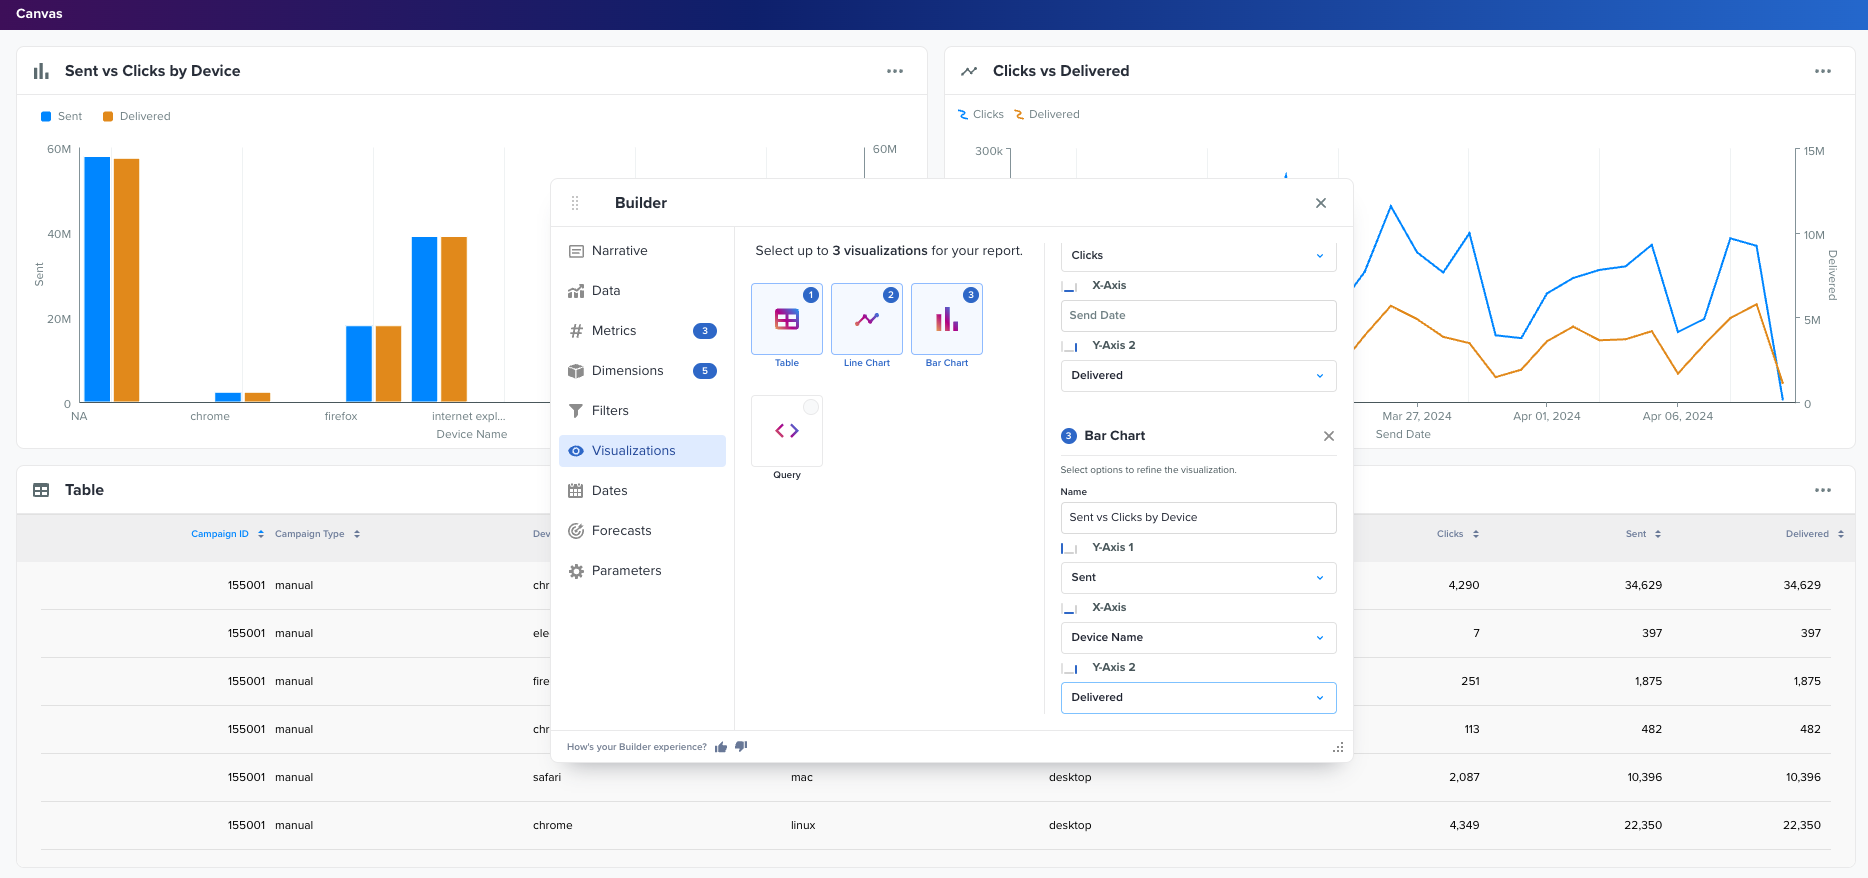
Task: Open Sent vs Clicks by Device options menu
Action: 894,71
